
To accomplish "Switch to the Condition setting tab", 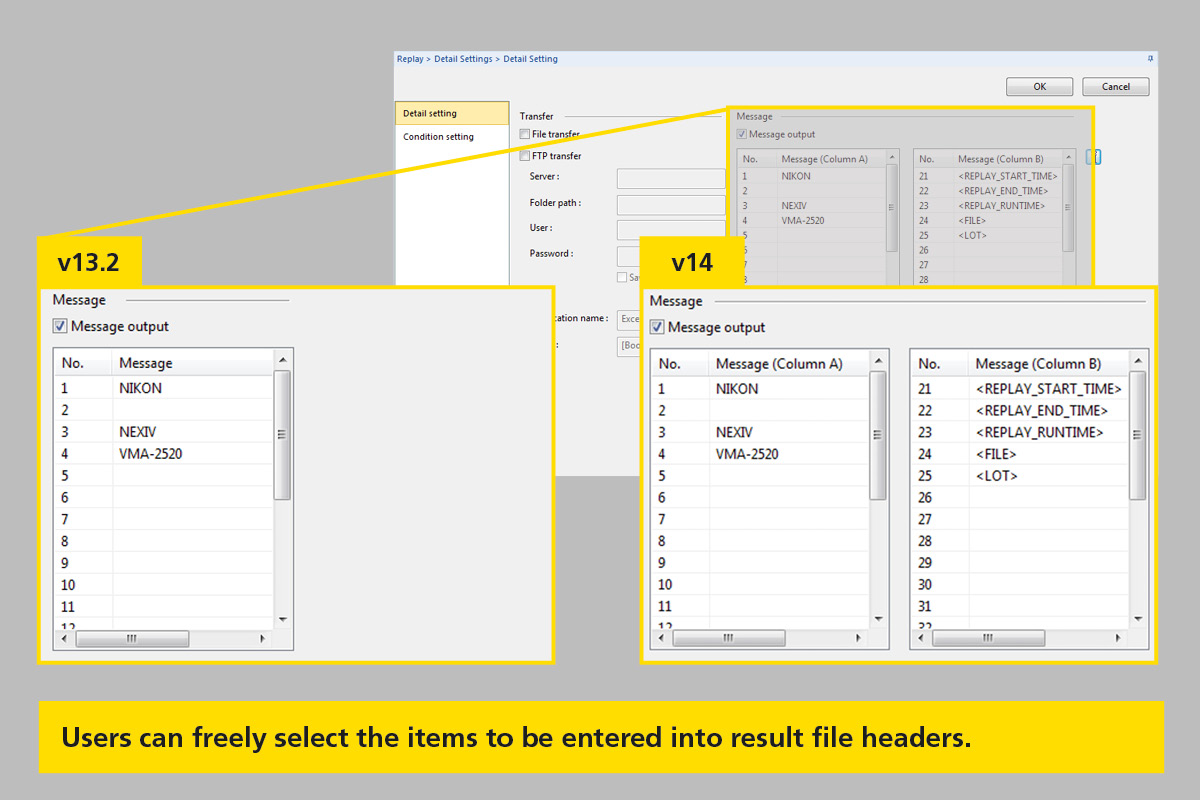I will pyautogui.click(x=438, y=137).
